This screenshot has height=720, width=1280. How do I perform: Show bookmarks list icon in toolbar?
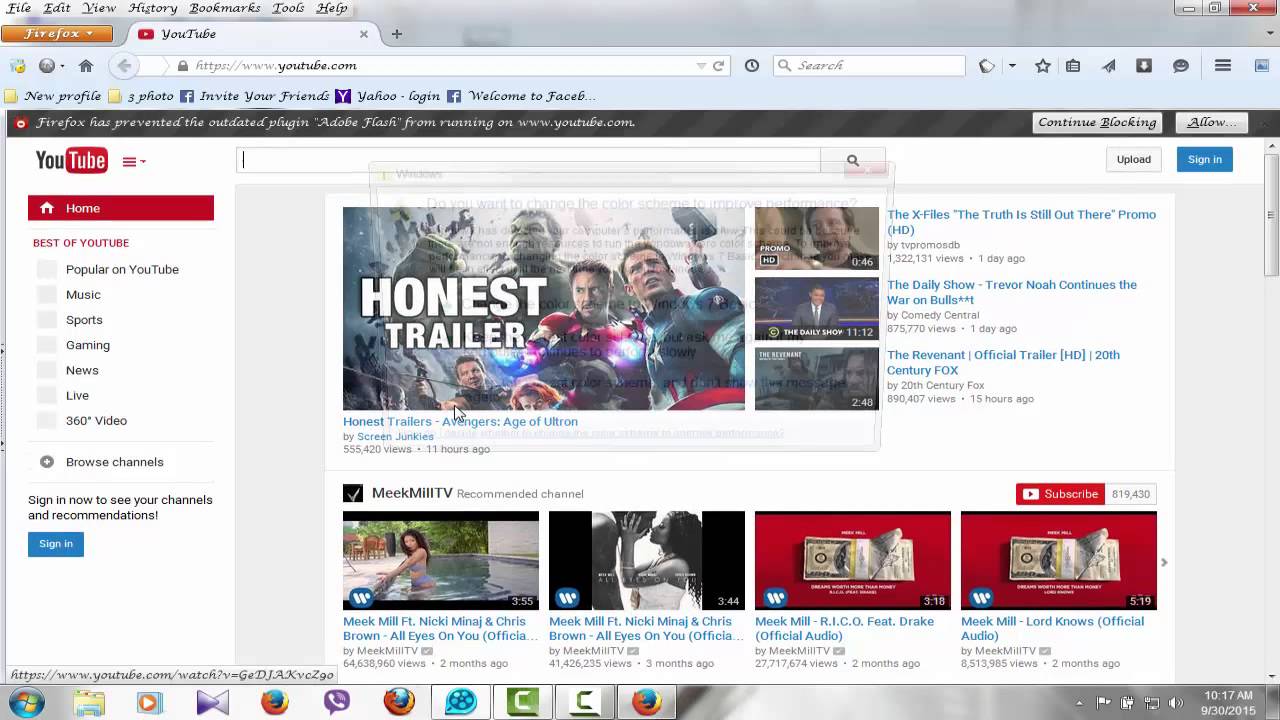click(x=1073, y=66)
